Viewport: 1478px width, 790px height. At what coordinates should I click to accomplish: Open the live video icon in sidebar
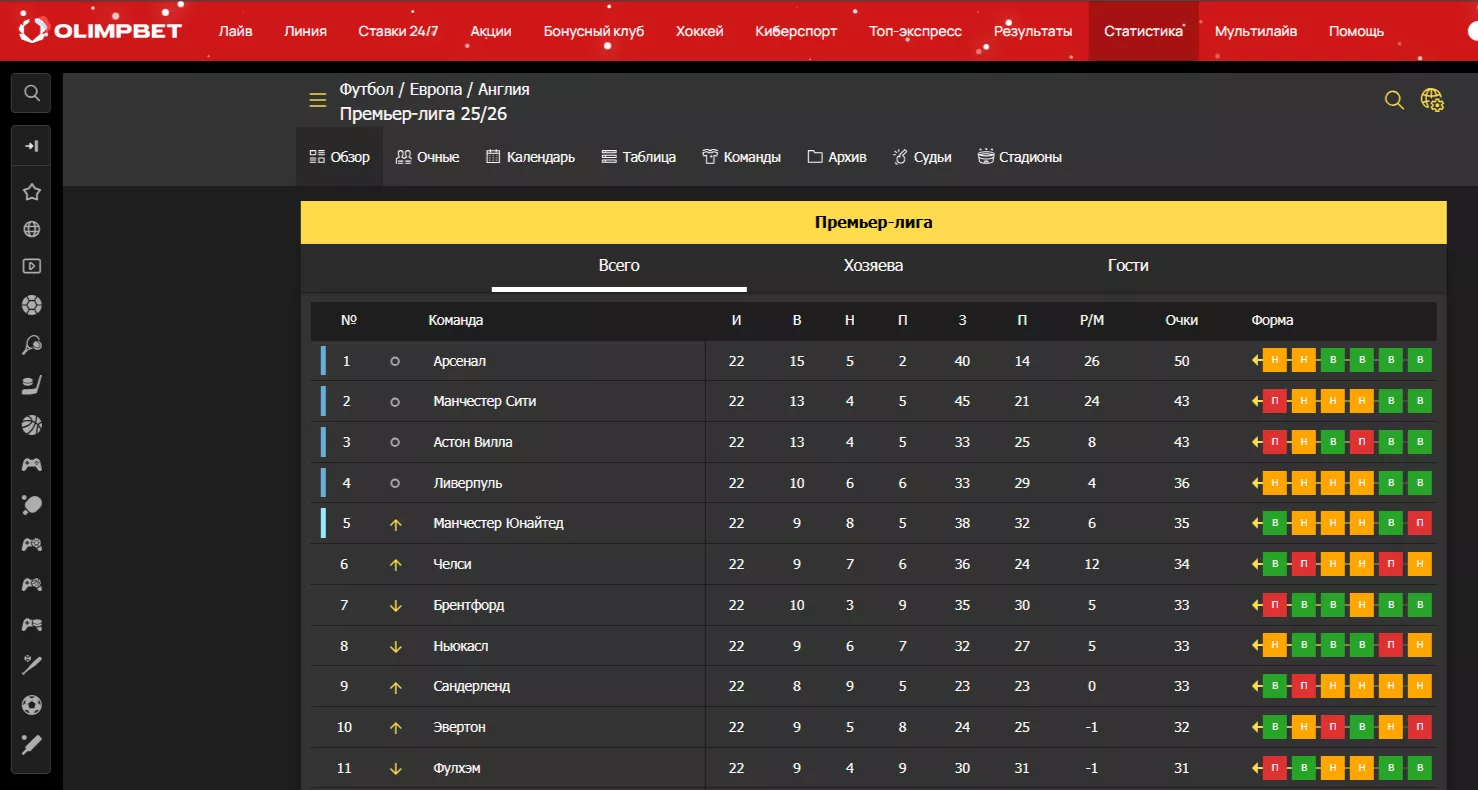click(32, 266)
